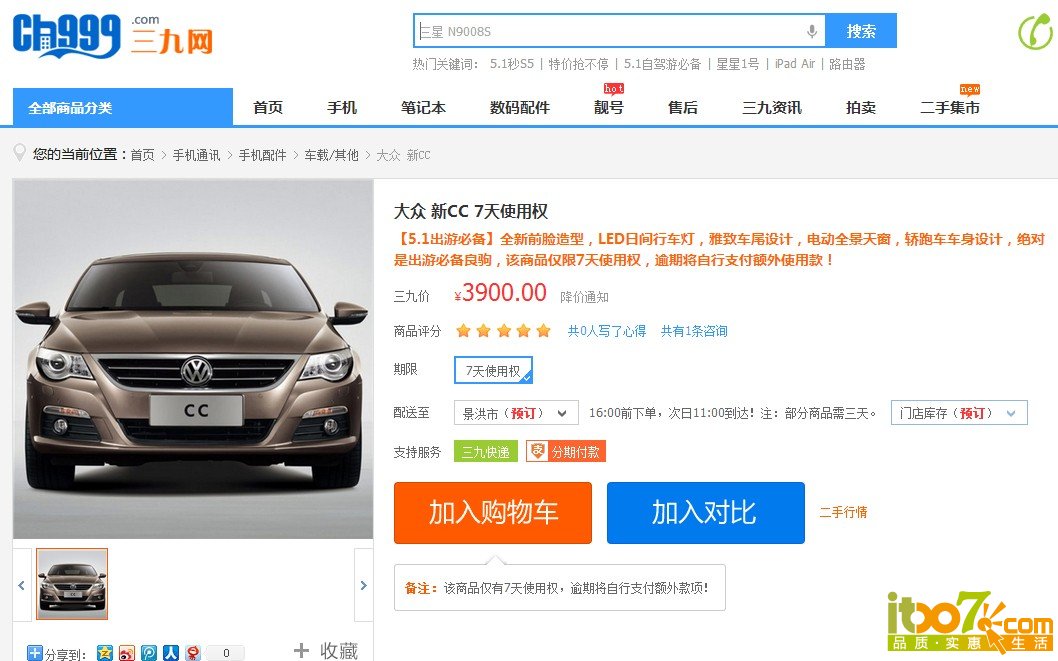Open the 手机 navigation tab
The width and height of the screenshot is (1058, 661).
click(342, 107)
